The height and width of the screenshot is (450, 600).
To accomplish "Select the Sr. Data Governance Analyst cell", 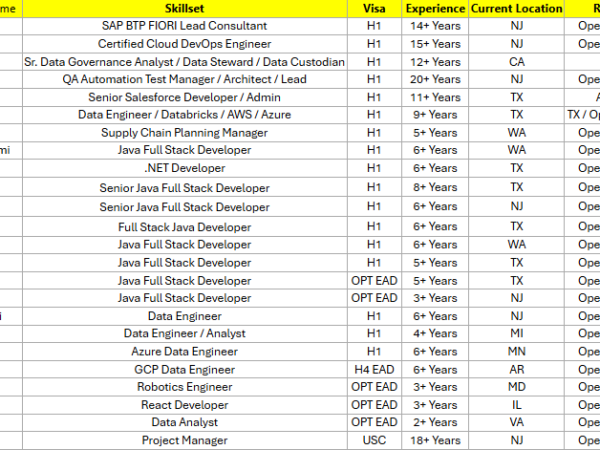I will click(x=184, y=62).
